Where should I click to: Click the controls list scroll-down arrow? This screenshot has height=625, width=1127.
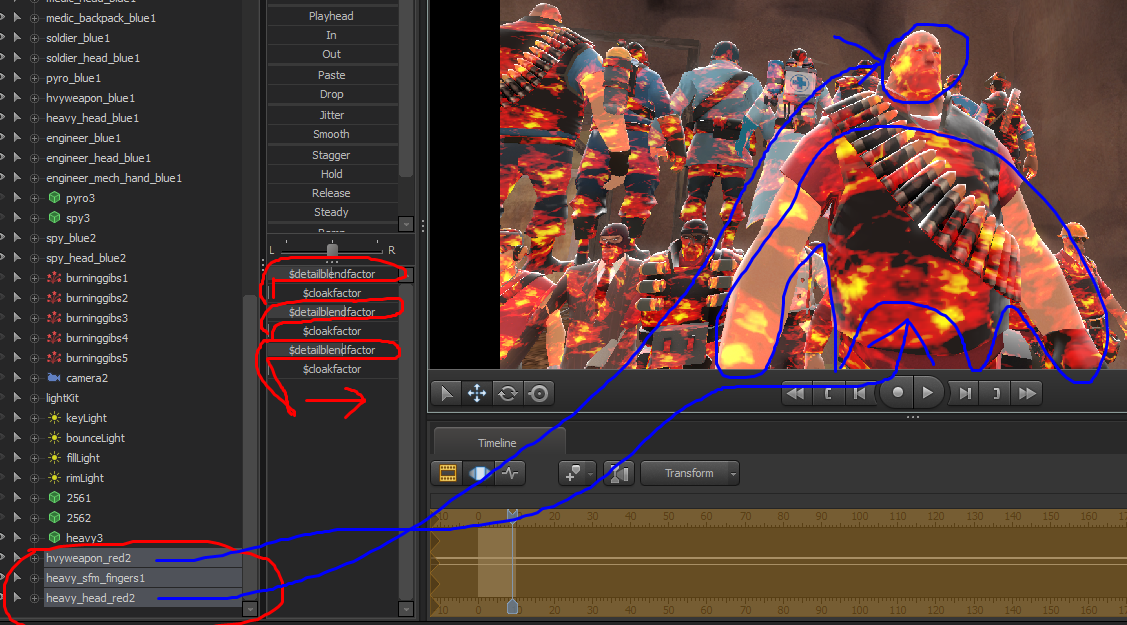coord(406,609)
